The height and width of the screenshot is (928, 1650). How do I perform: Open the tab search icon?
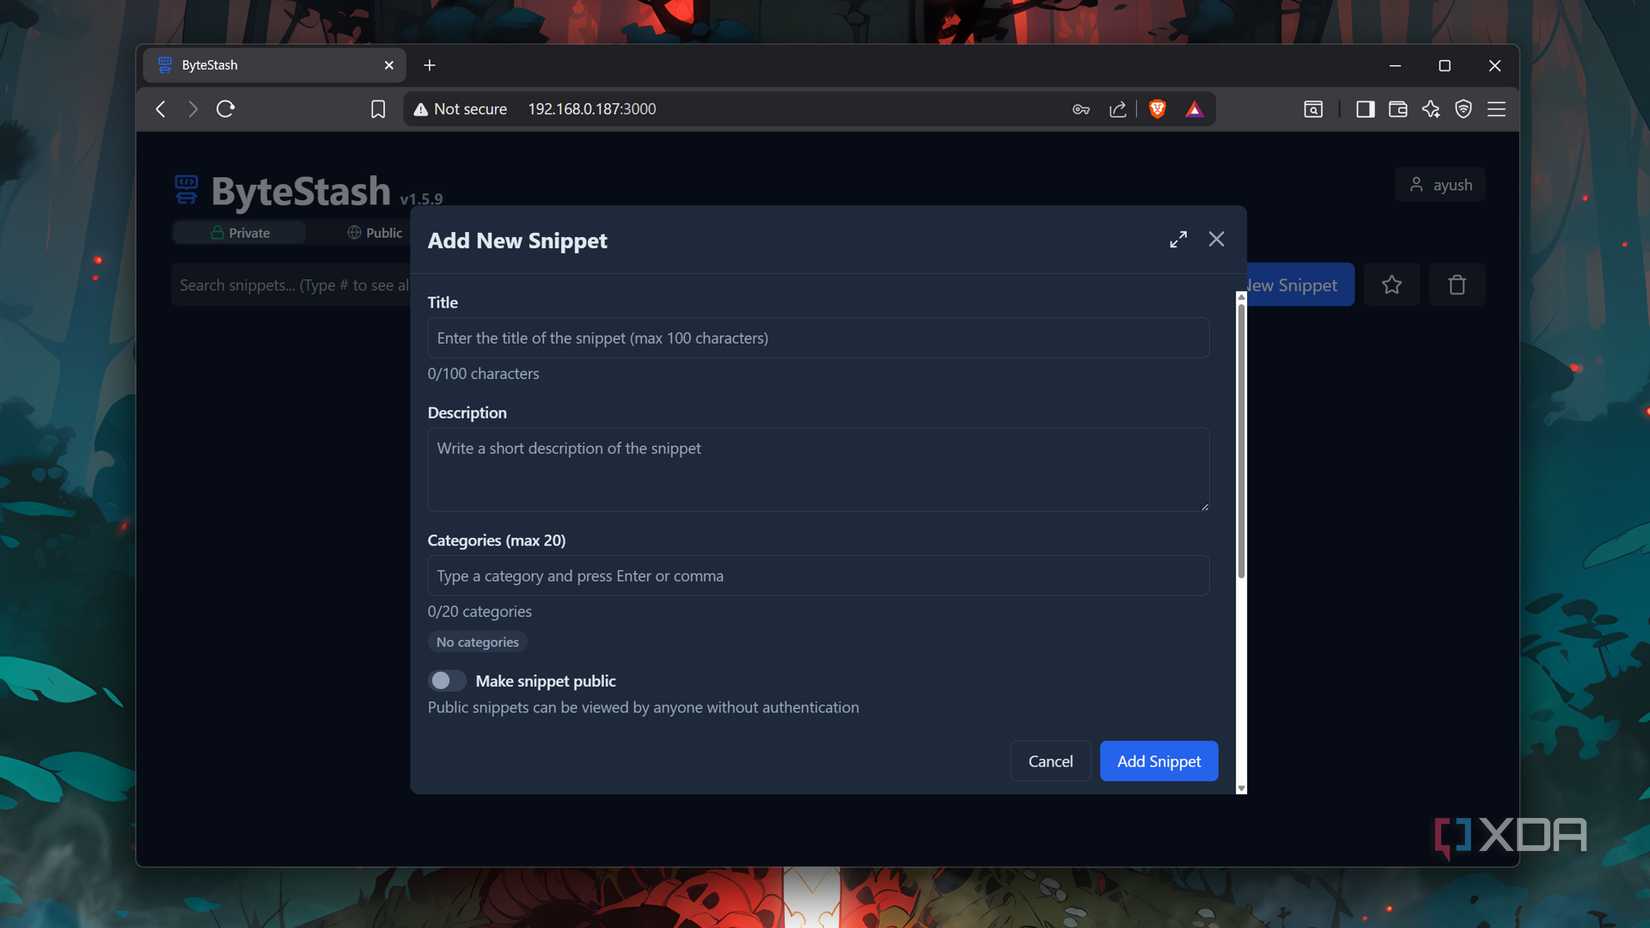coord(1313,109)
